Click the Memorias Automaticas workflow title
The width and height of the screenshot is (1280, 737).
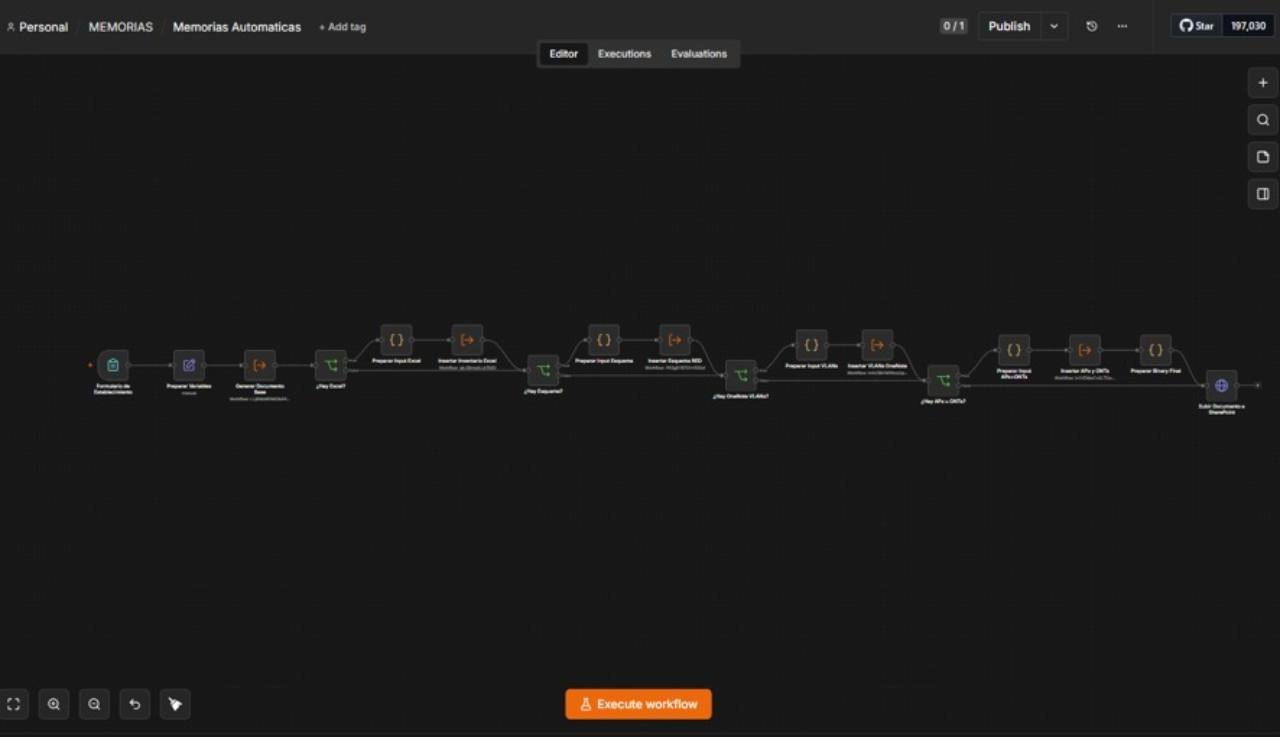[x=237, y=27]
